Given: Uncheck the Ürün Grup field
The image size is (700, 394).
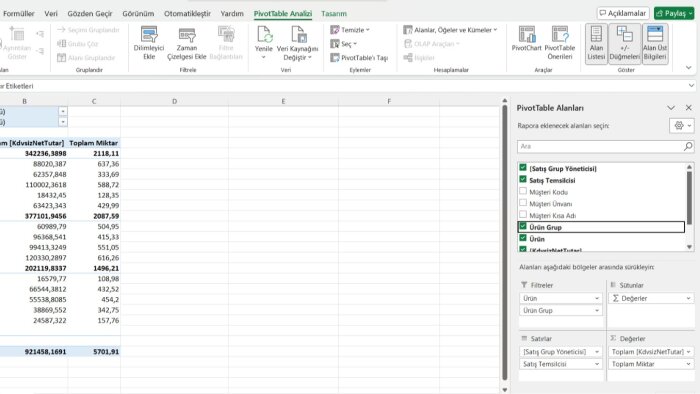Looking at the screenshot, I should pos(523,226).
